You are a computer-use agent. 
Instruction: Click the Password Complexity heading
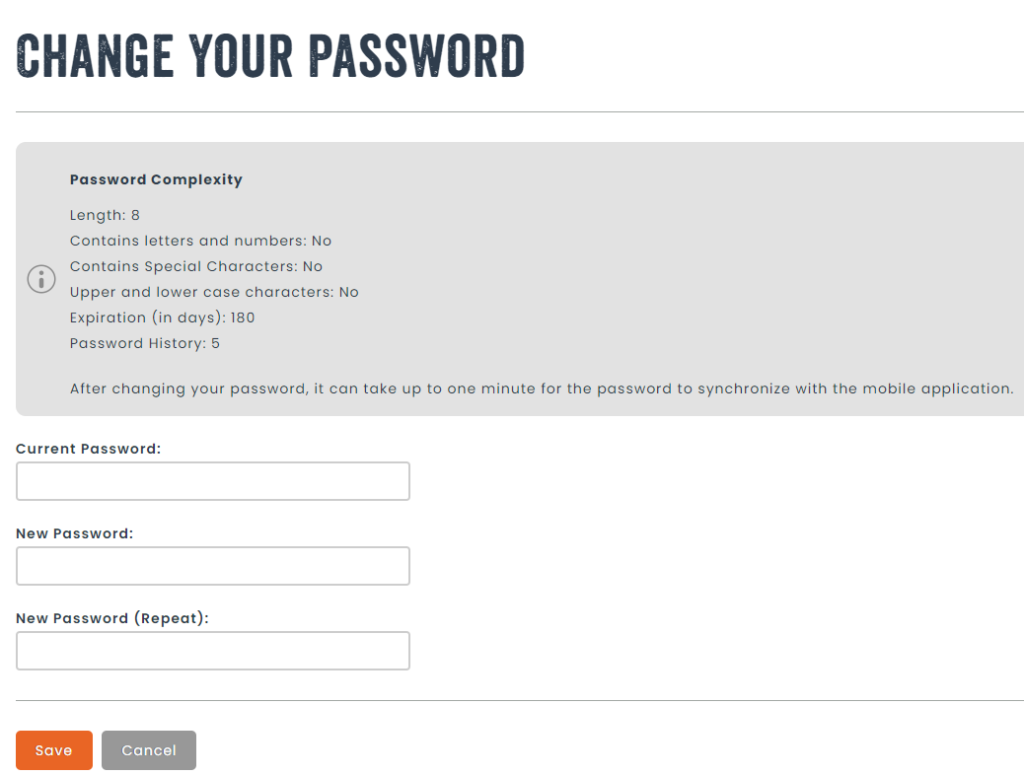click(156, 180)
